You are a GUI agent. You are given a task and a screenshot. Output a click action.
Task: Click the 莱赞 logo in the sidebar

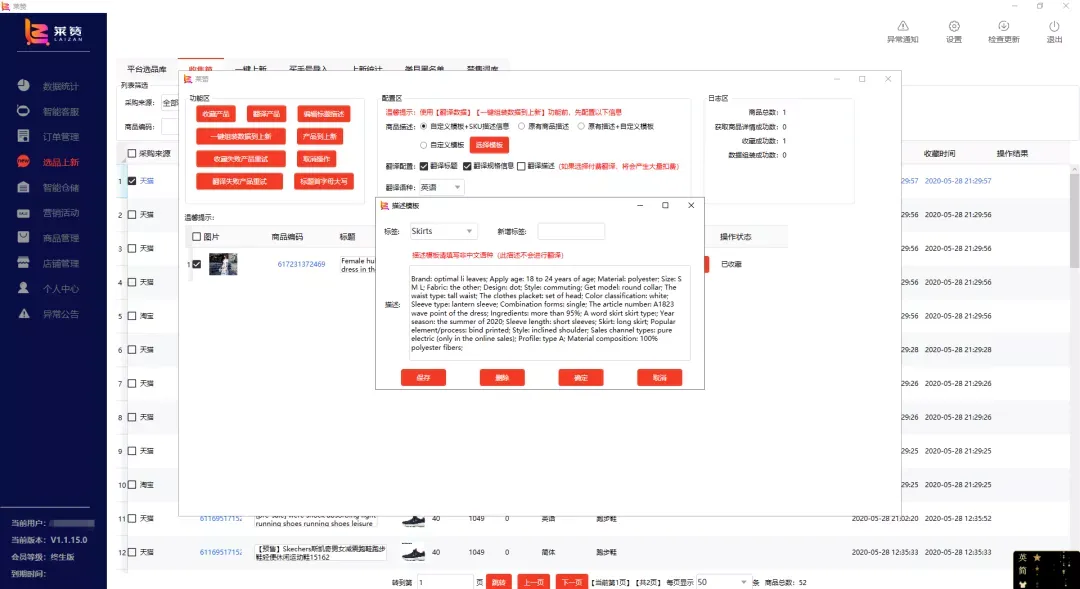coord(53,32)
